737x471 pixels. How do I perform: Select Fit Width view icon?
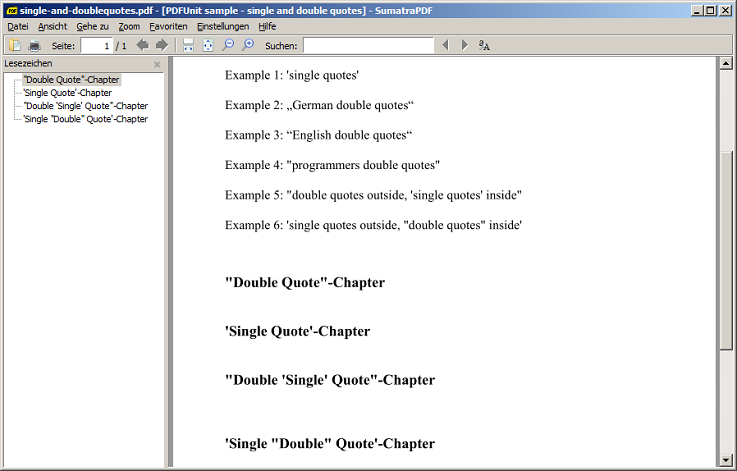click(188, 45)
